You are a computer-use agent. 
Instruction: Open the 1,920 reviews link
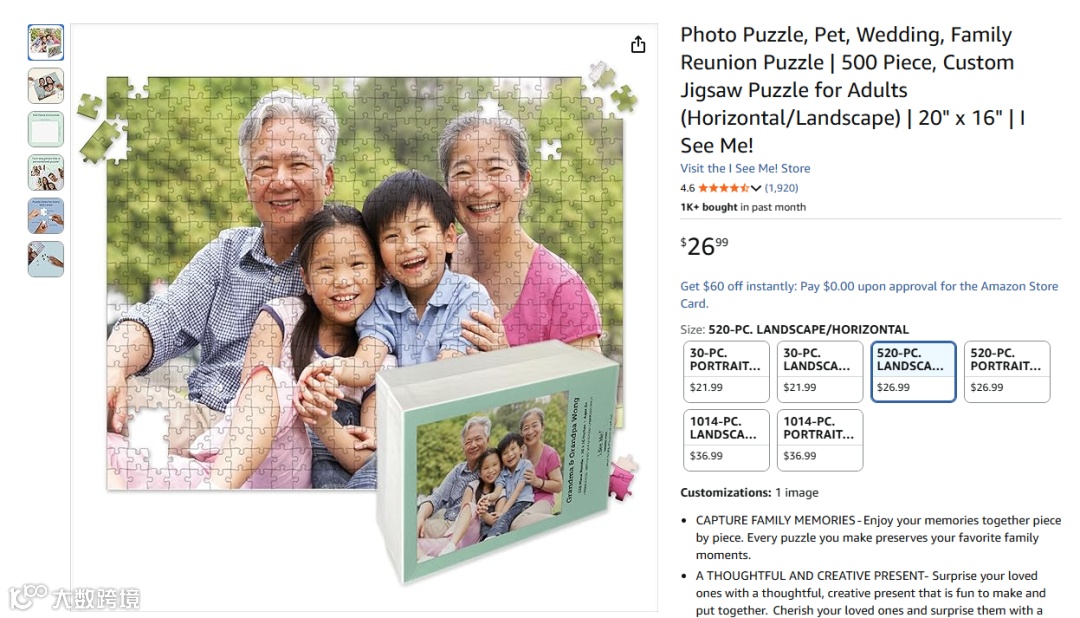pos(781,188)
